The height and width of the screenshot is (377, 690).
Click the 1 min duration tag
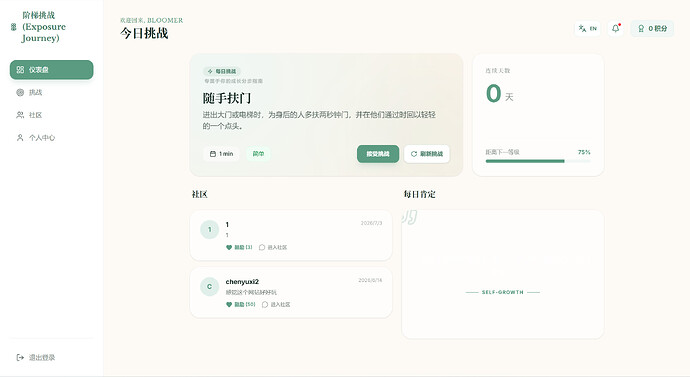[221, 154]
